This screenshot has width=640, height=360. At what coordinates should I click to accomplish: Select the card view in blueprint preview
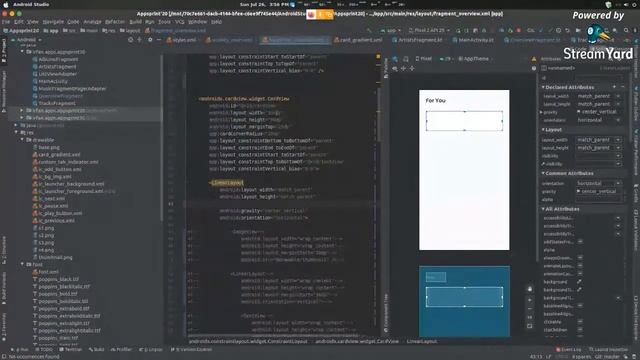click(x=464, y=297)
